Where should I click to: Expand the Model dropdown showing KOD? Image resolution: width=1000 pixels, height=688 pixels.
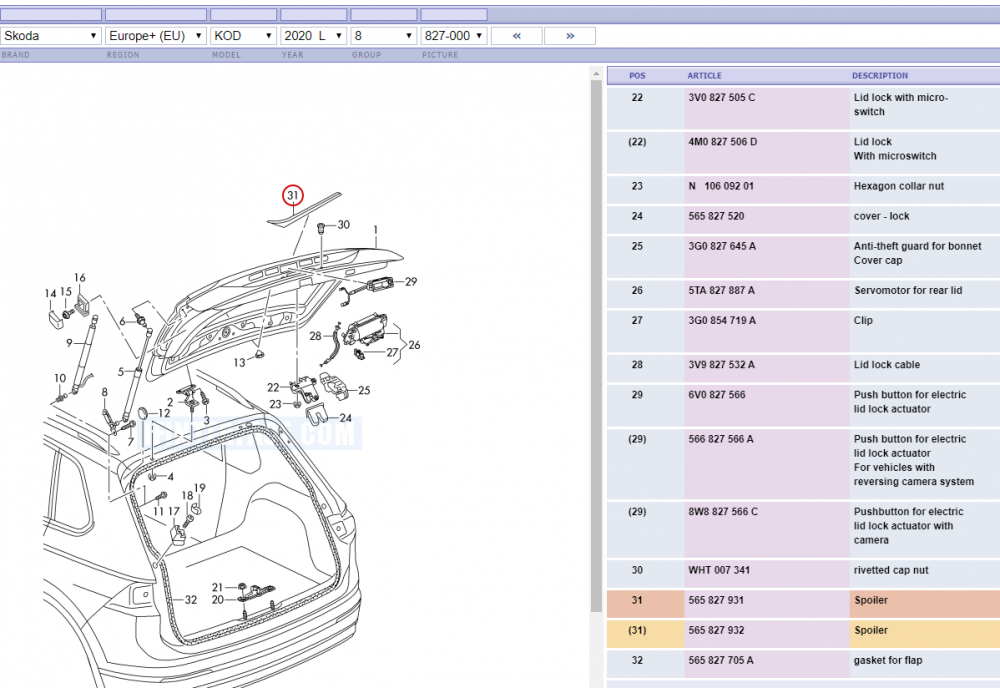(x=244, y=36)
